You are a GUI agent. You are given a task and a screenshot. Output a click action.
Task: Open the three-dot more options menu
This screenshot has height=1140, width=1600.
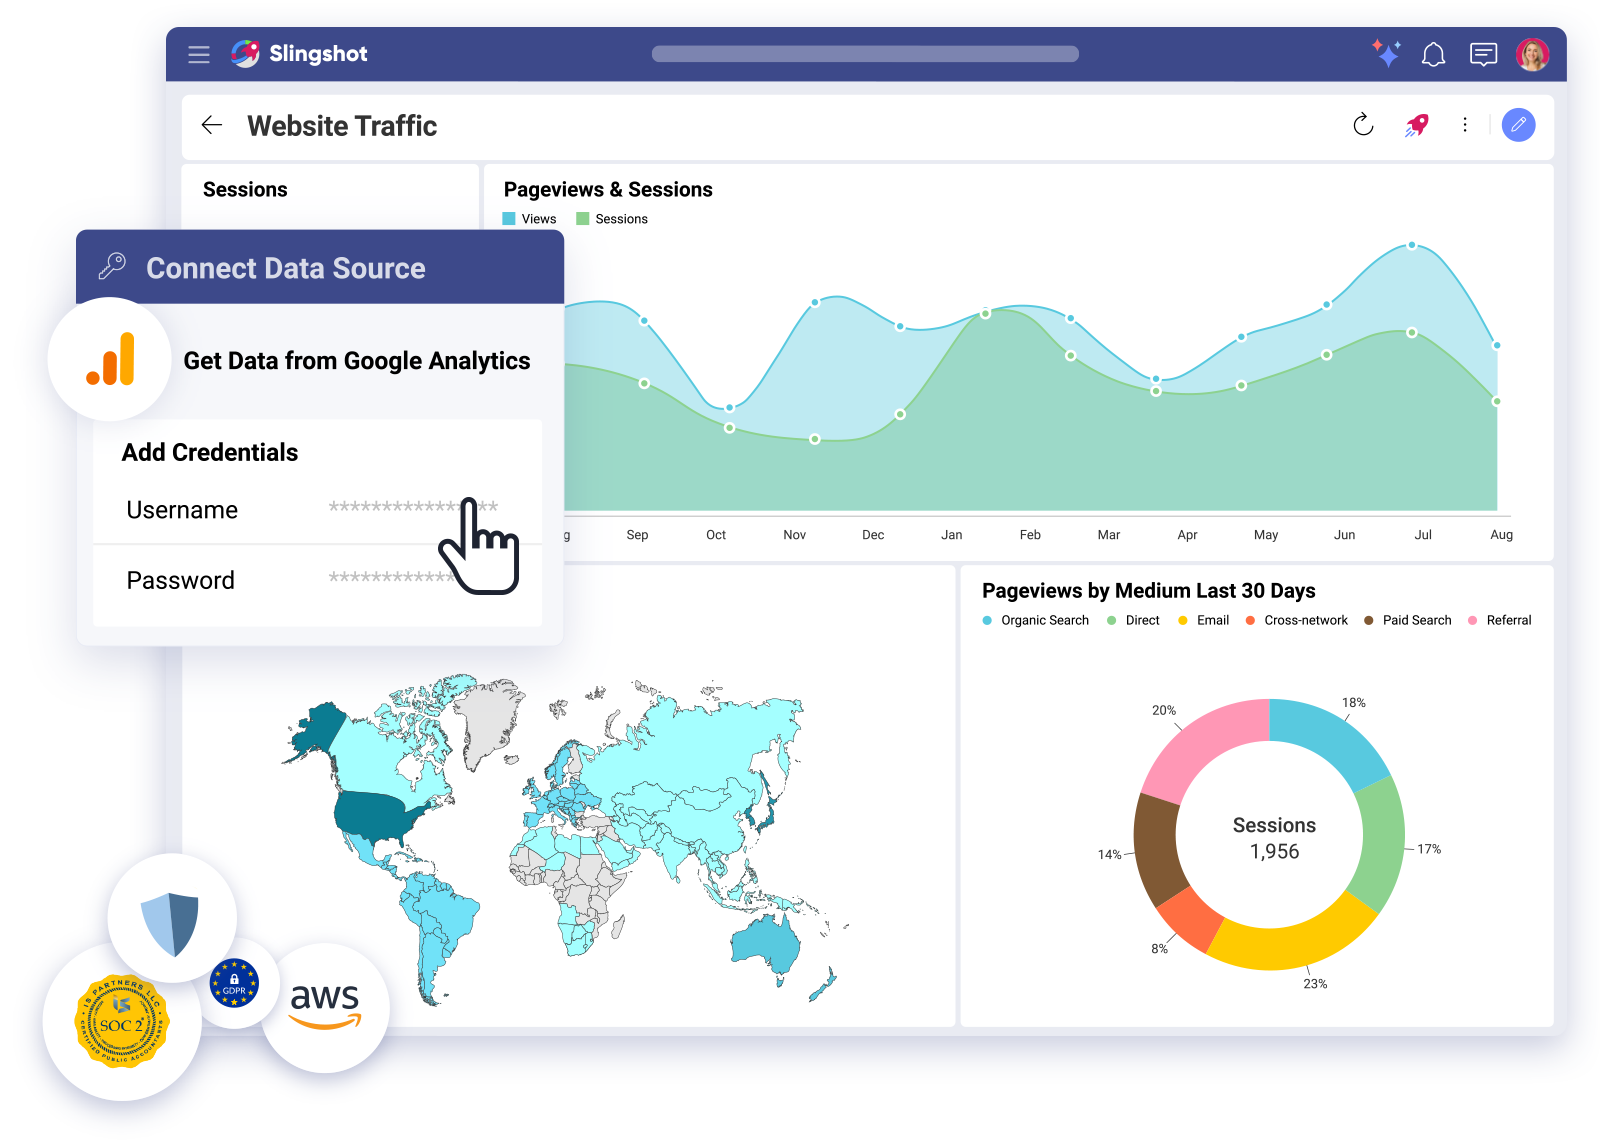click(x=1465, y=125)
